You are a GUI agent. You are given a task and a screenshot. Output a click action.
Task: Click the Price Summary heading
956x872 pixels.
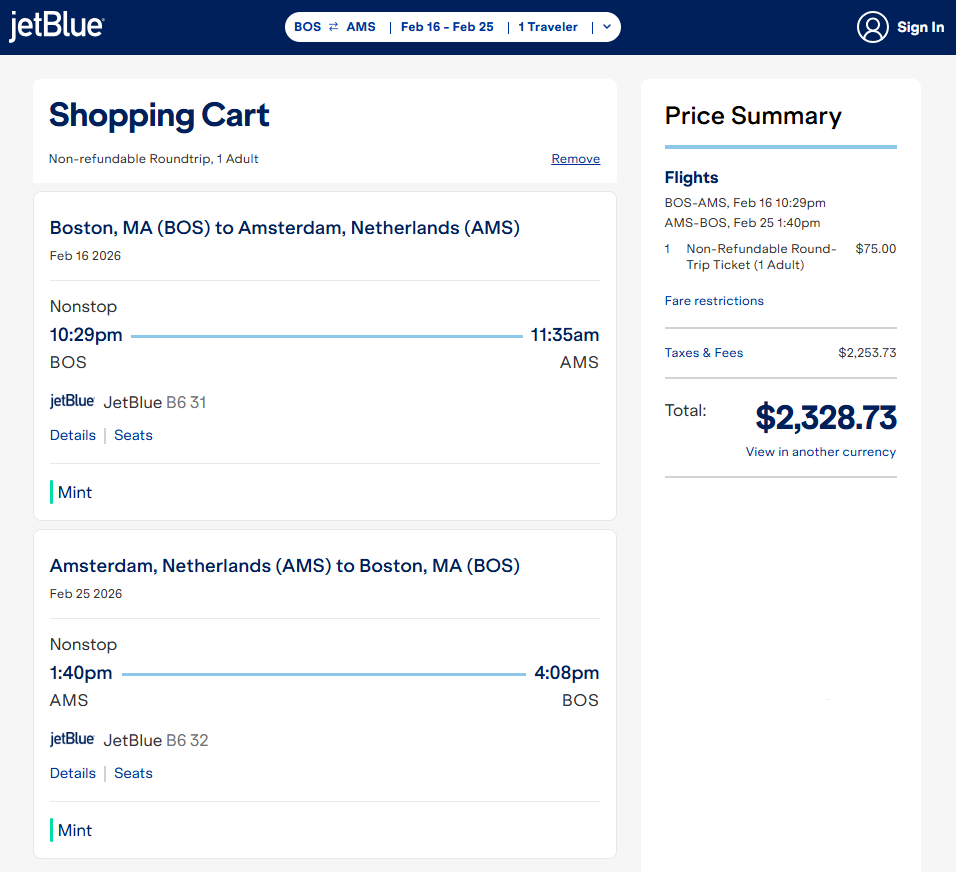(753, 116)
